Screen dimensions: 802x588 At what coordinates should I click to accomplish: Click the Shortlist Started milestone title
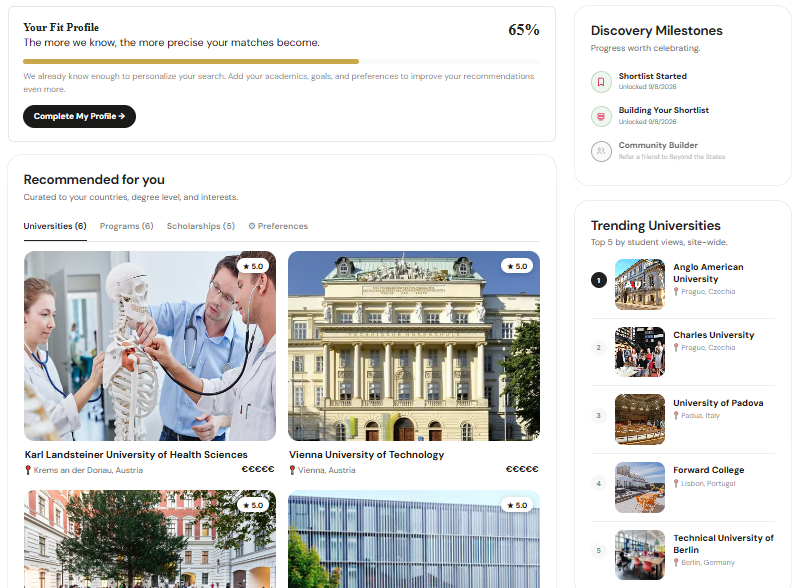tap(653, 76)
